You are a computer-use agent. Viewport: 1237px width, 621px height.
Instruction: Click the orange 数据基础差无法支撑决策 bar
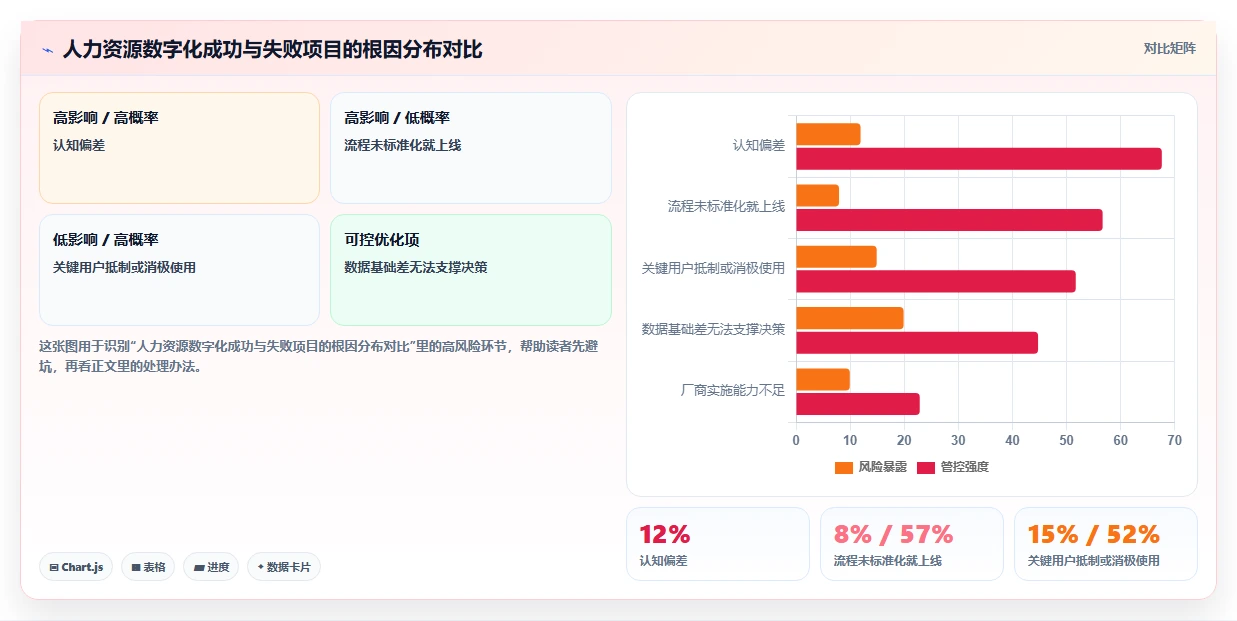(850, 318)
